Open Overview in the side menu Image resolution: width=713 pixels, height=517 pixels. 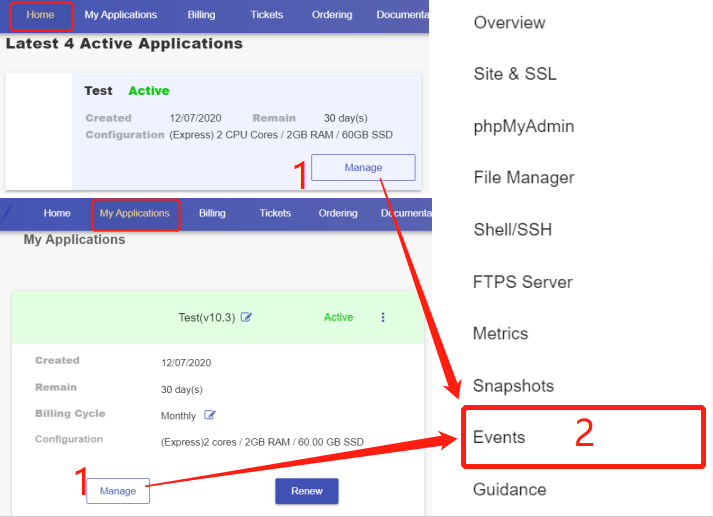(x=509, y=22)
